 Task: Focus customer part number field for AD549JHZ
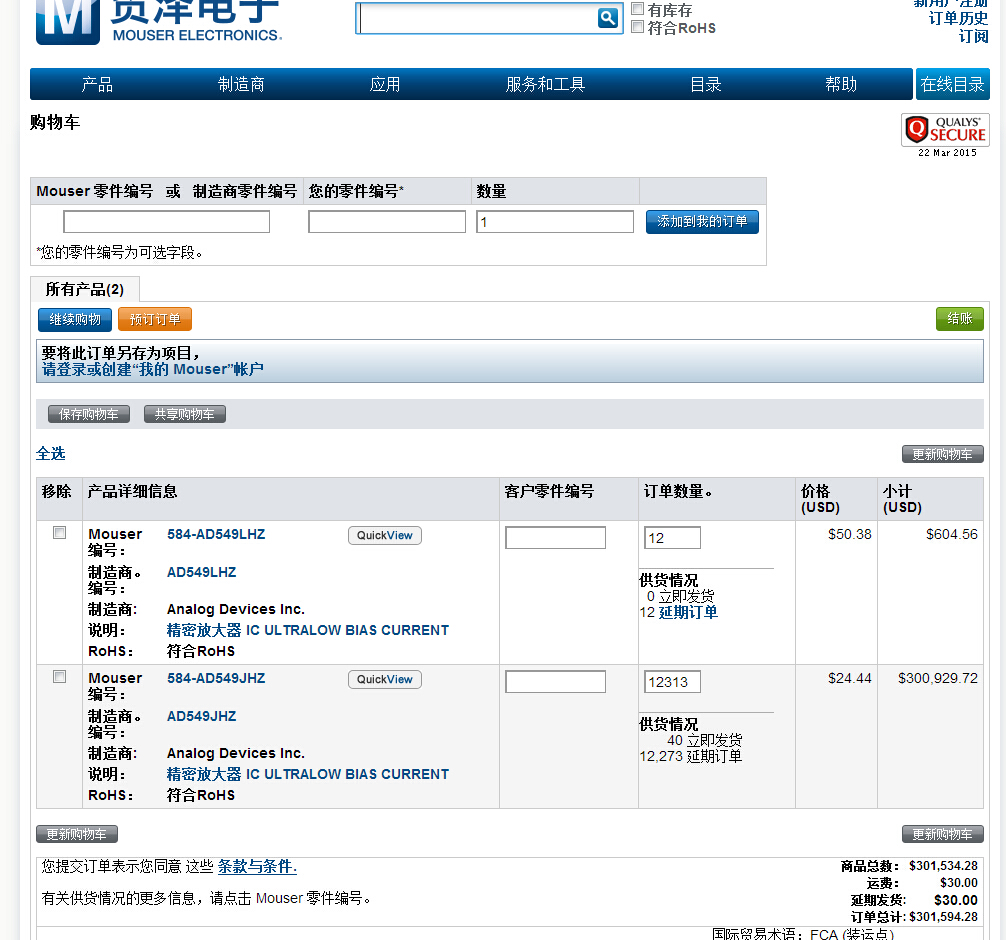coord(556,681)
